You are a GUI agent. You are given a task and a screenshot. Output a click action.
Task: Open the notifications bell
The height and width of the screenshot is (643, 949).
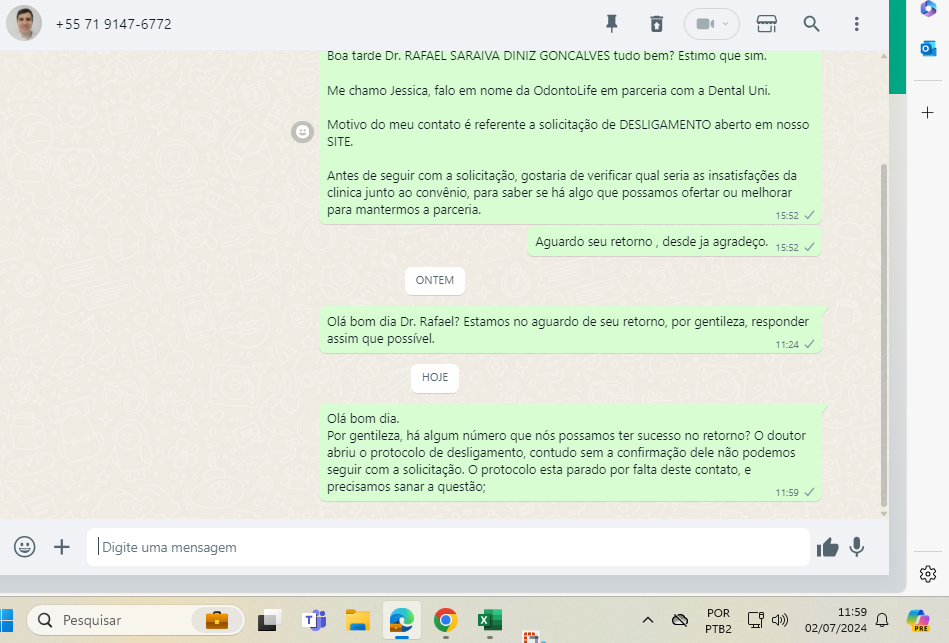click(x=882, y=620)
